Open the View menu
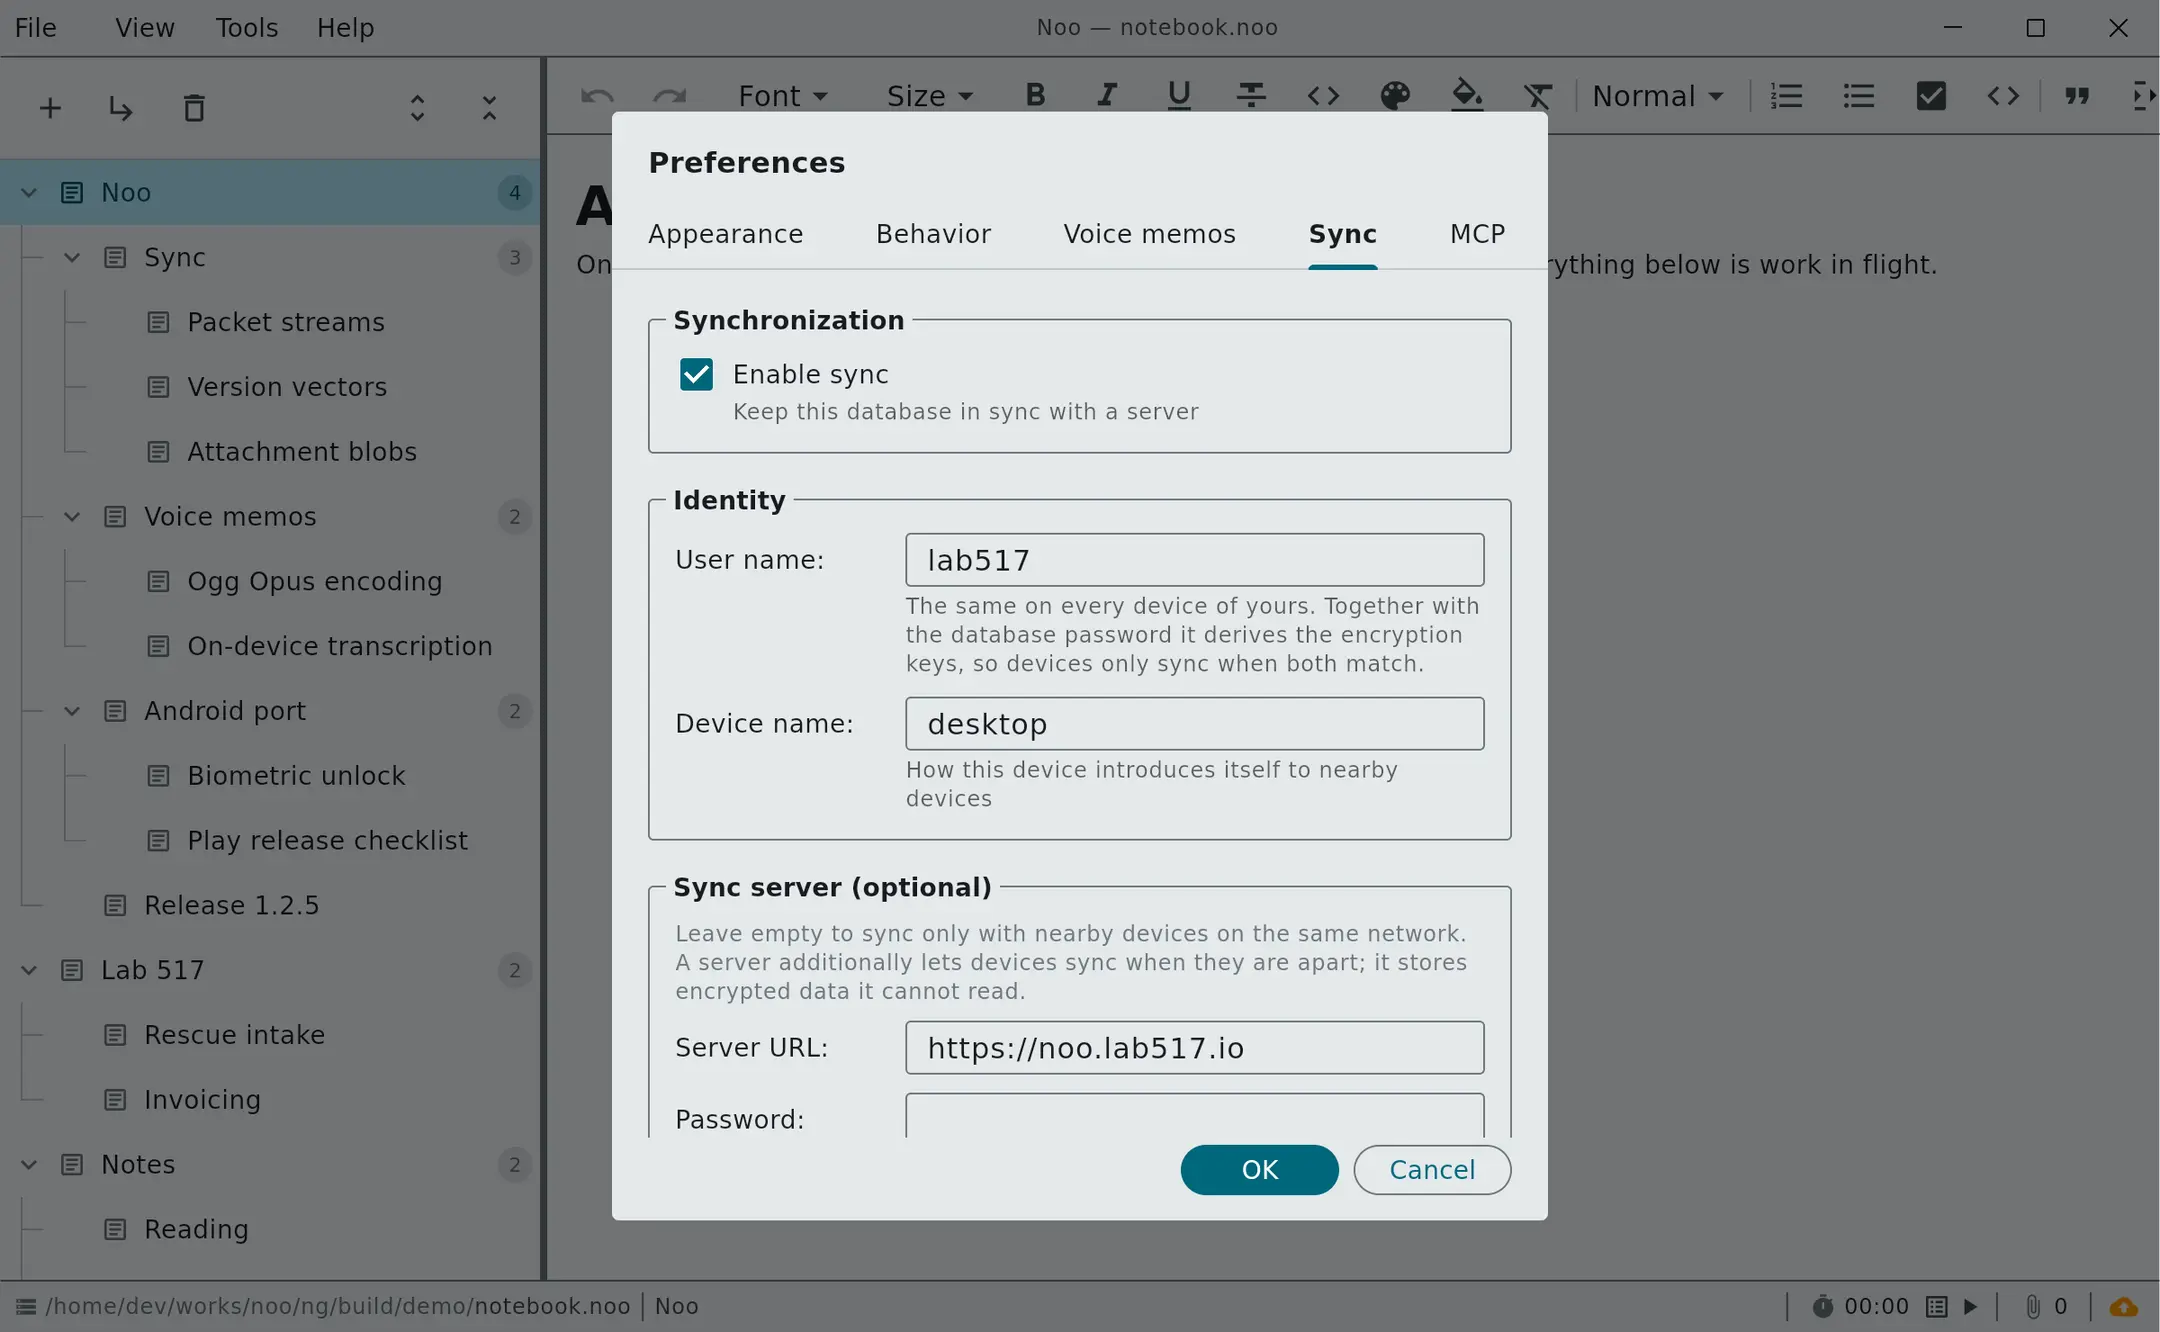Image resolution: width=2160 pixels, height=1332 pixels. [145, 28]
